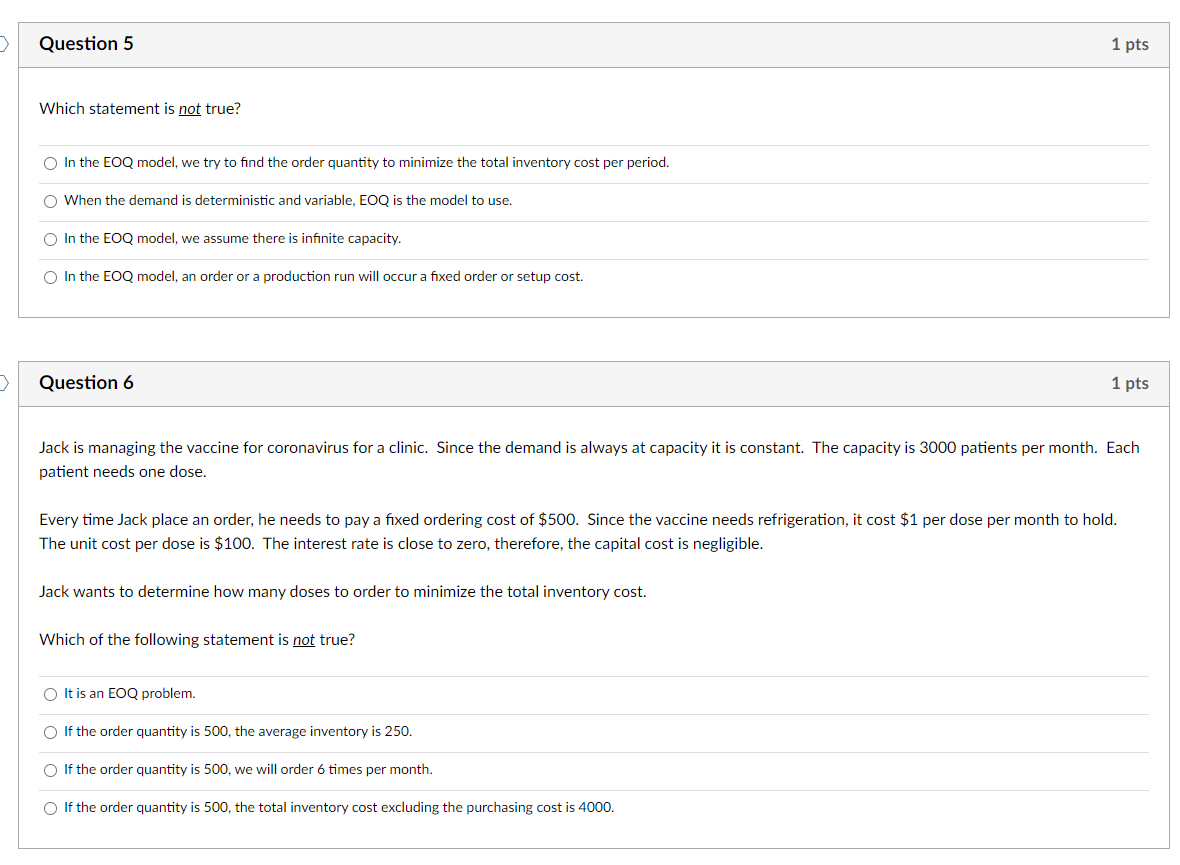The width and height of the screenshot is (1180, 865).
Task: Choose 'When the demand is deterministic and variable' option
Action: tap(50, 200)
